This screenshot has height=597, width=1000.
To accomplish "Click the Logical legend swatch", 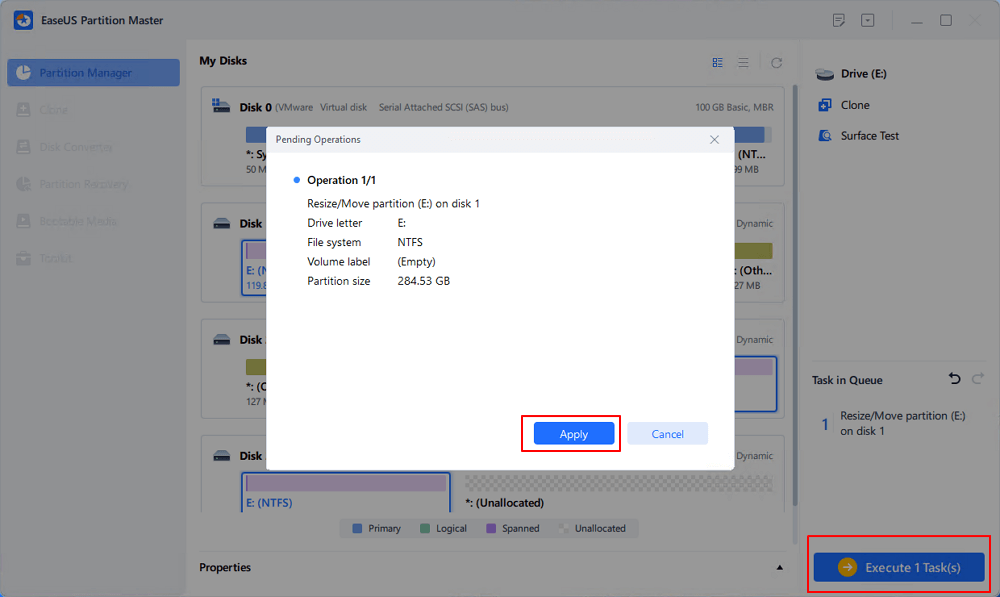I will coord(425,528).
